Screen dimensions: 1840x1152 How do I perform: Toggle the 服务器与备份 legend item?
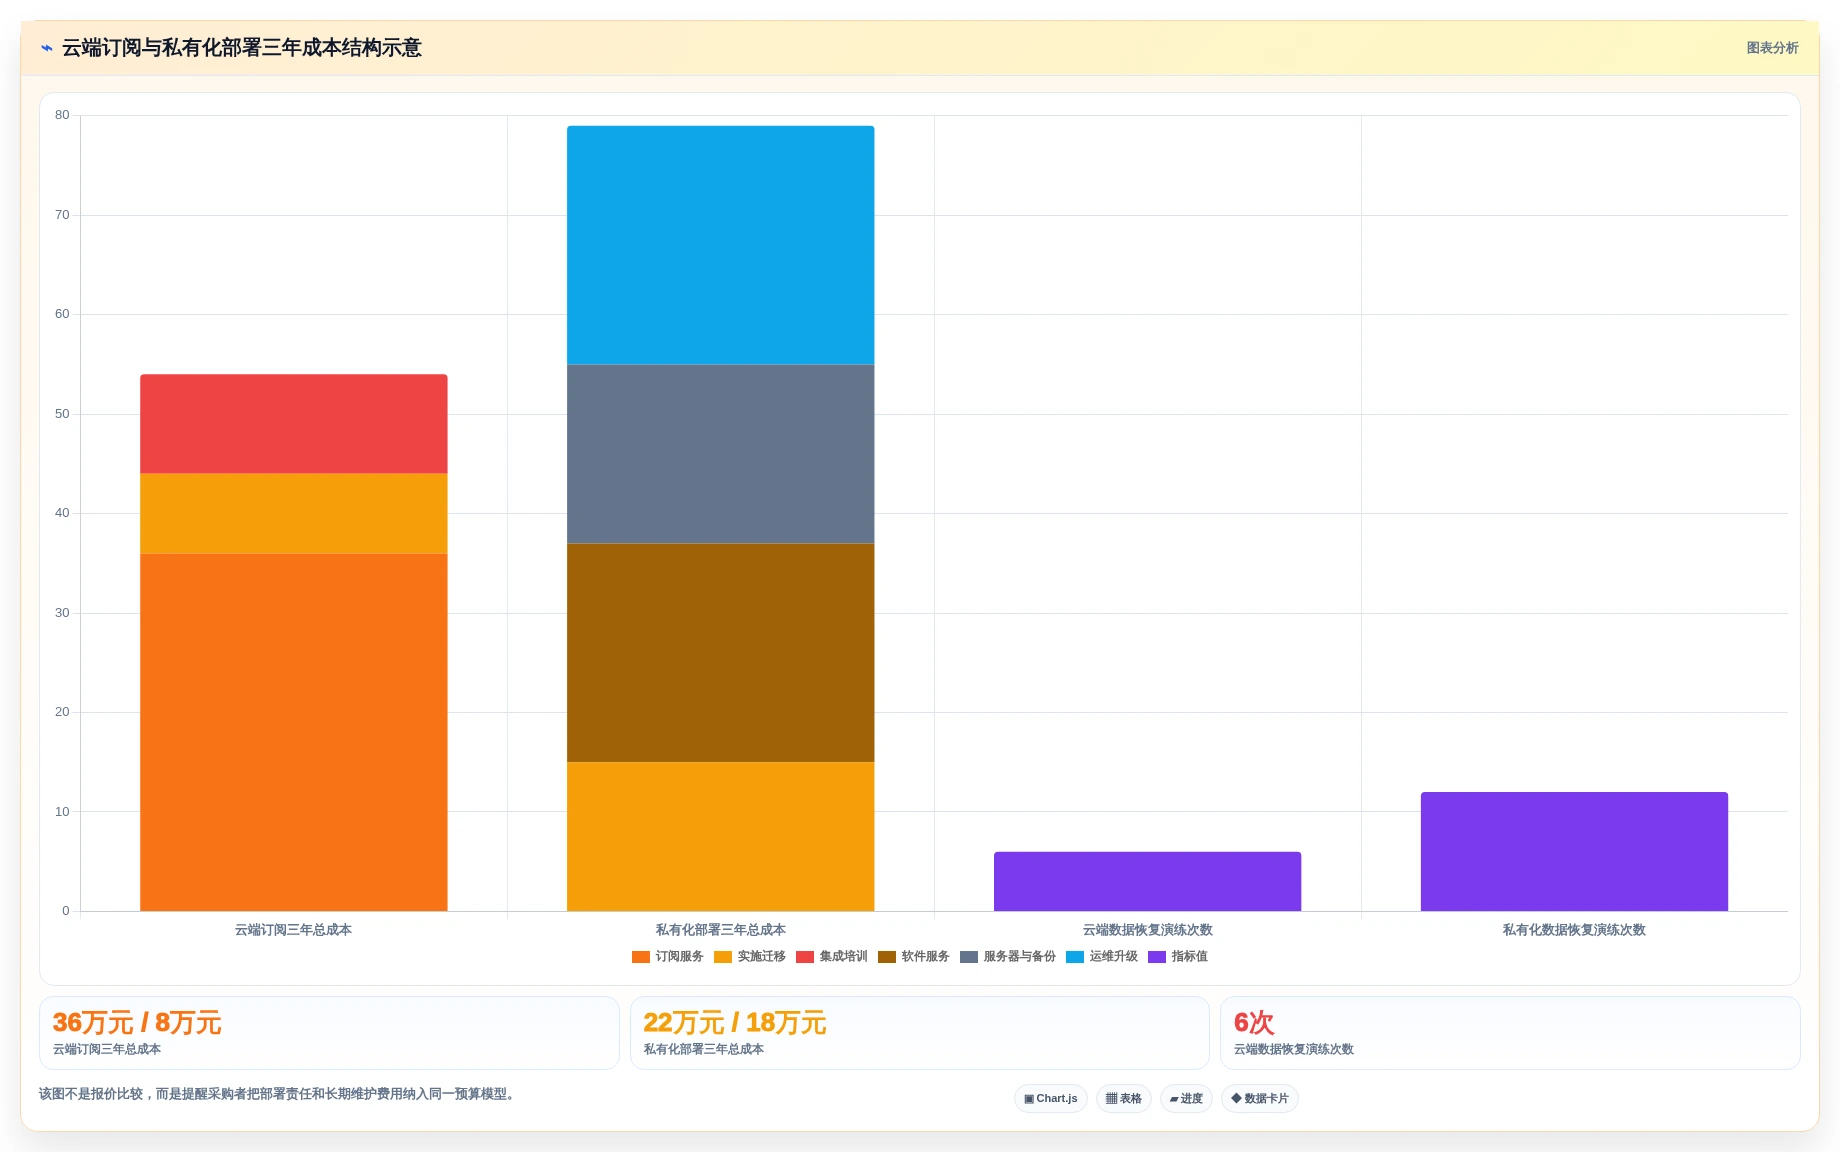(x=1008, y=957)
